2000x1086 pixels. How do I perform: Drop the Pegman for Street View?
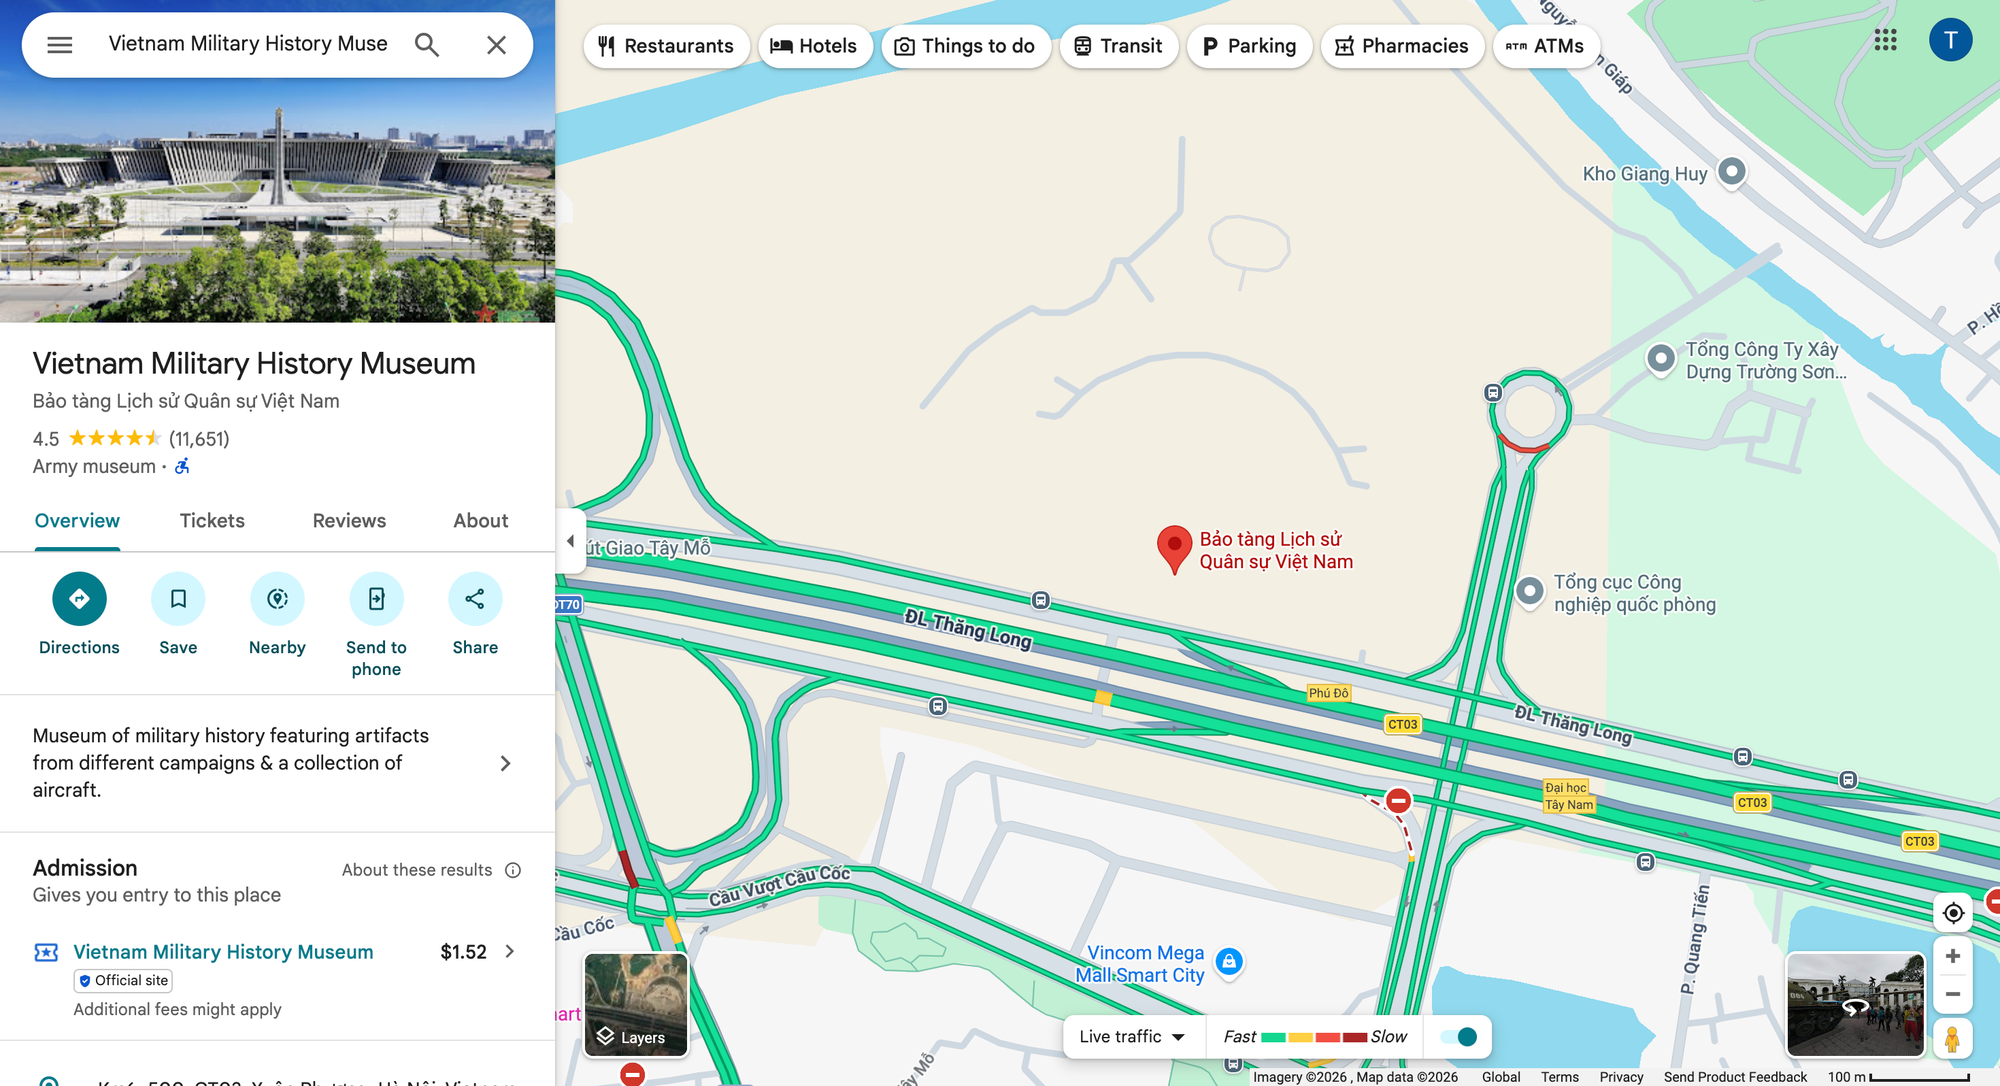point(1952,1039)
